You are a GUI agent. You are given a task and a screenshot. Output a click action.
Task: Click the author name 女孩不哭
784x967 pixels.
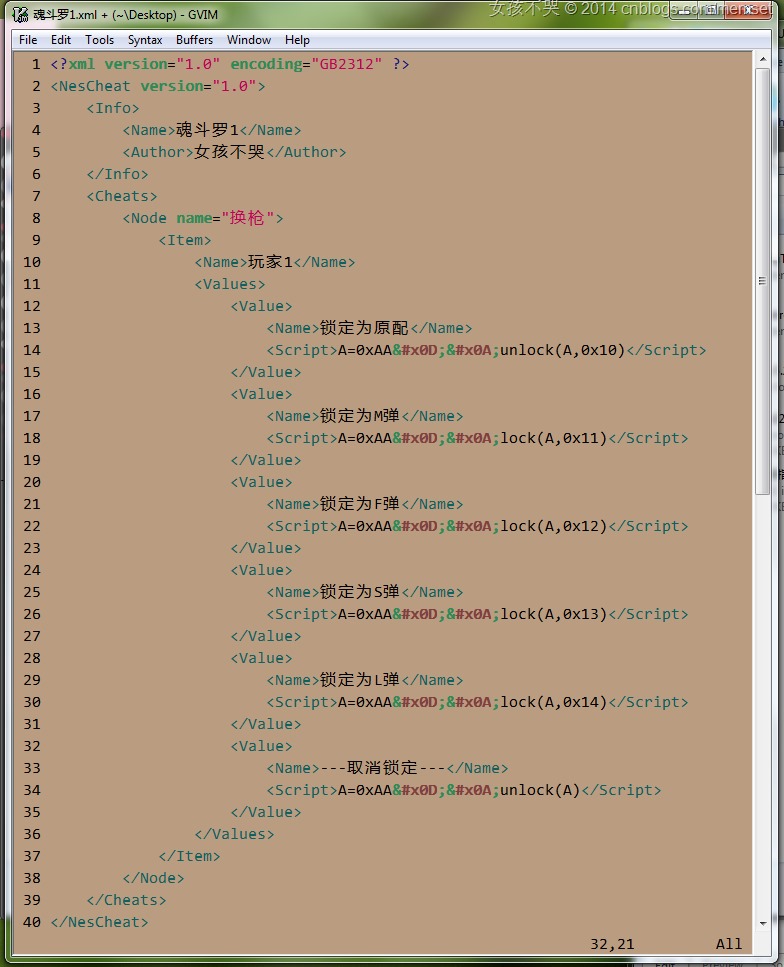229,152
